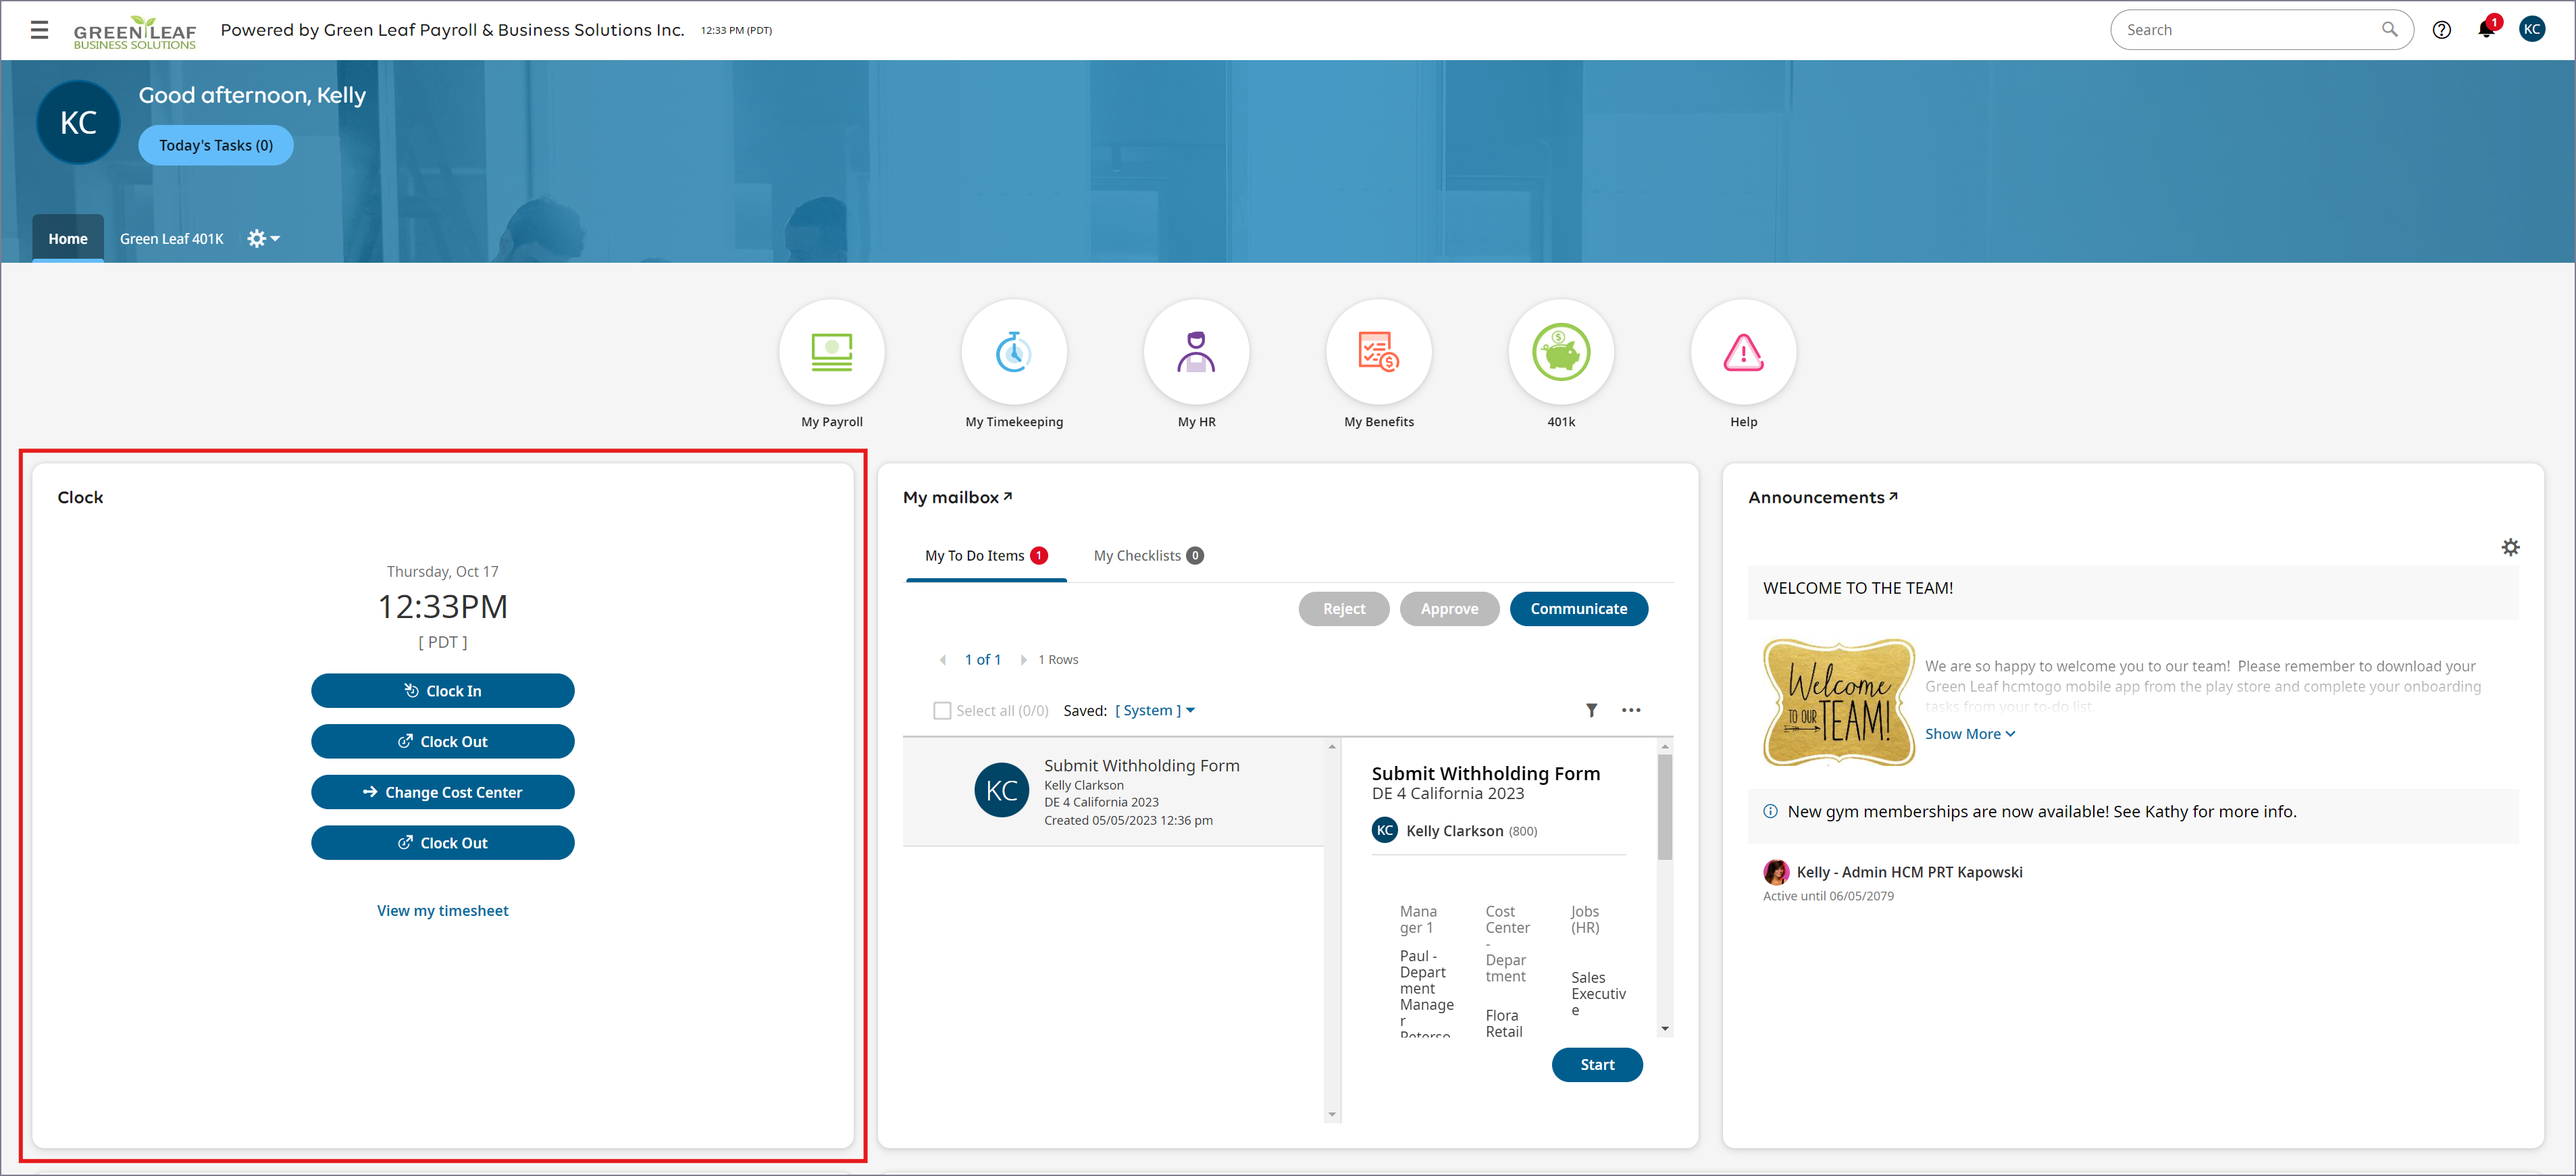
Task: Check the Select all checkbox
Action: [x=941, y=711]
